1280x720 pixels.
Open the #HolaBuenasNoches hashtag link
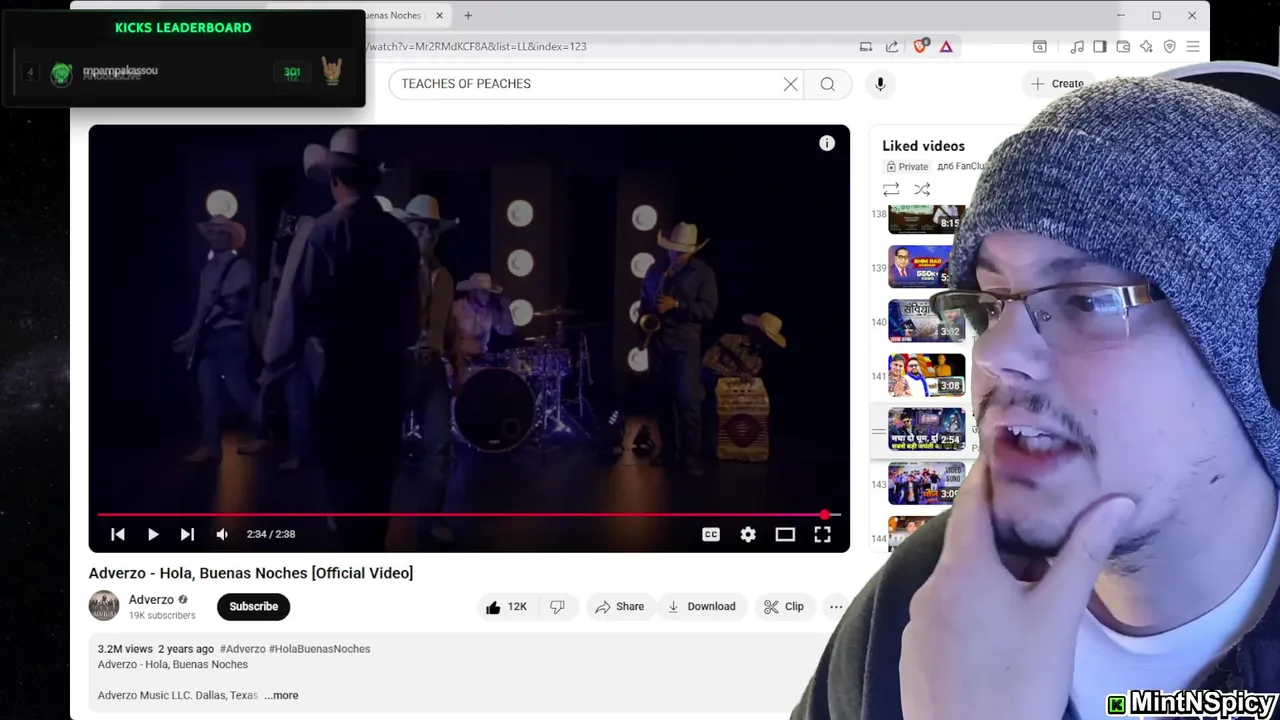click(x=320, y=649)
